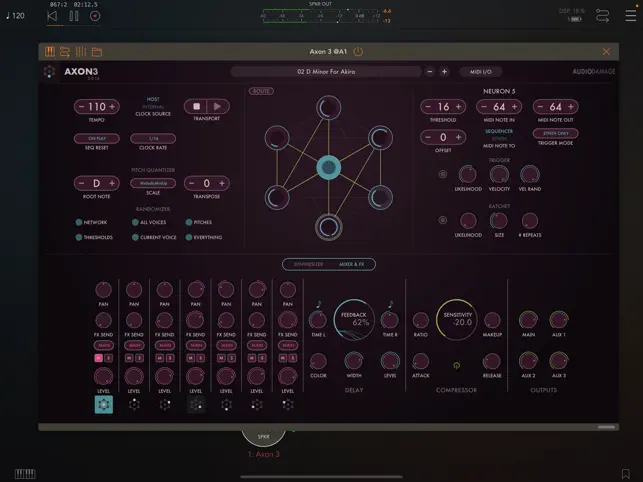The width and height of the screenshot is (643, 482).
Task: Unmute the first channel with the pink M button
Action: pos(98,358)
